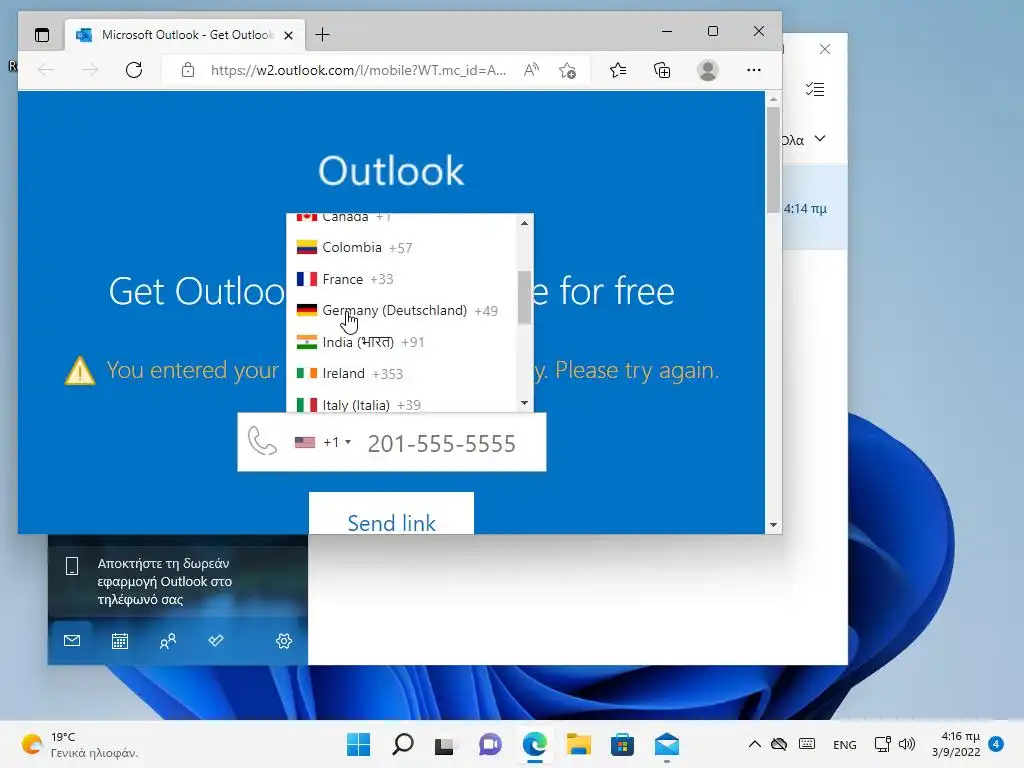Open the cloud sync tray icon

779,744
